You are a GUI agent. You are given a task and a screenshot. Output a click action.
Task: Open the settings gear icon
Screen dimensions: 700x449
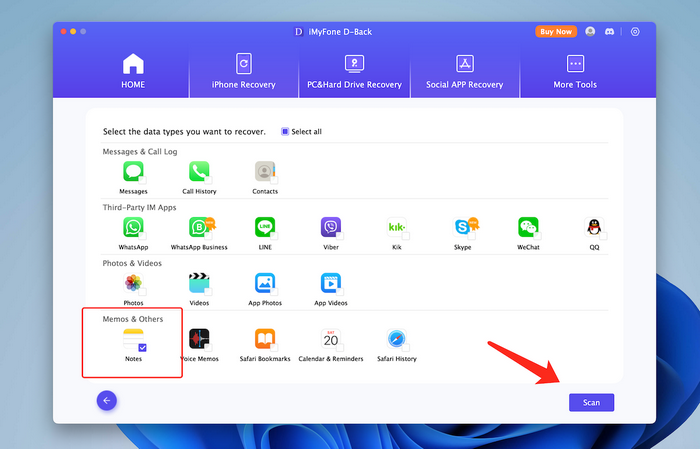point(635,32)
